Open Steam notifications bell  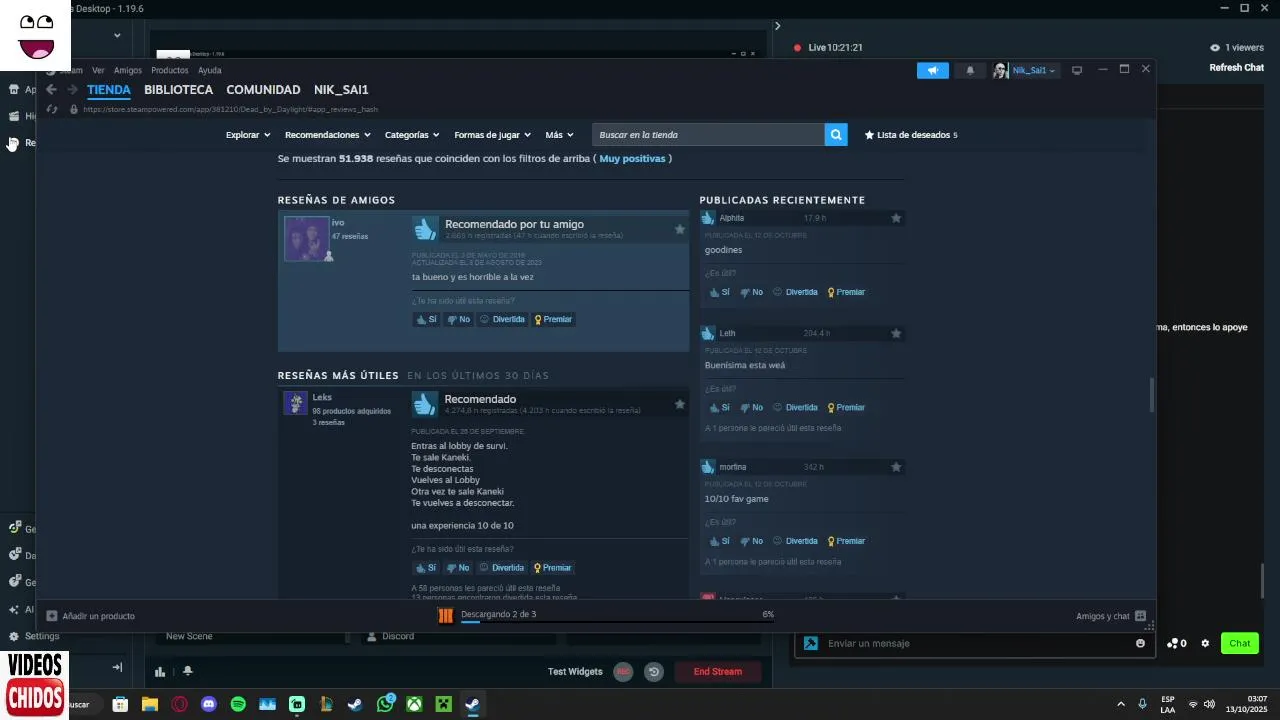[969, 70]
